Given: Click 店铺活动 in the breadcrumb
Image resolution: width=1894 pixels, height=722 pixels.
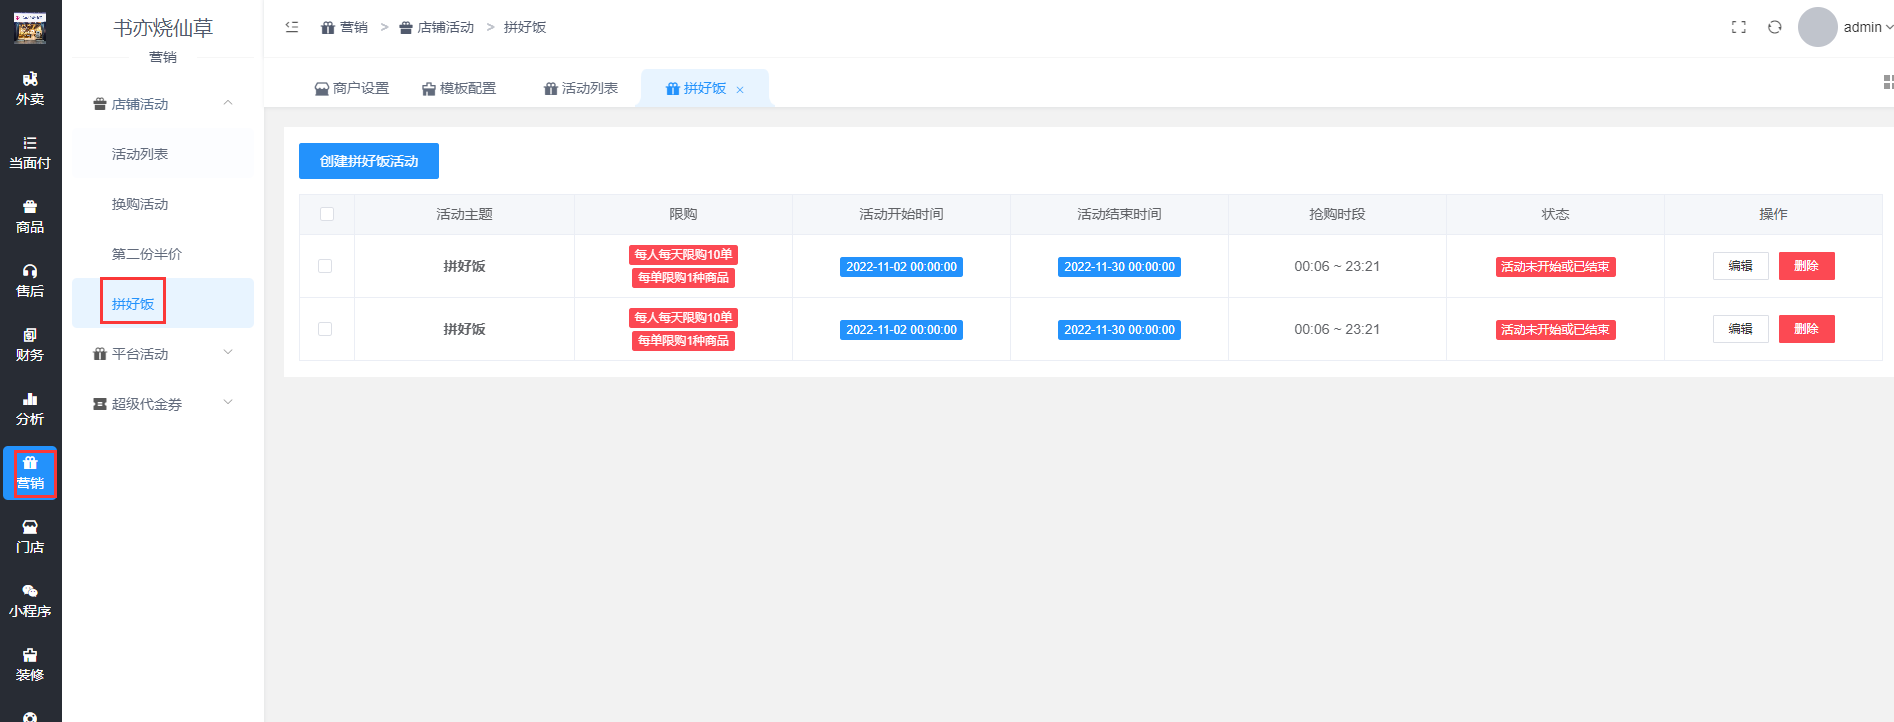Looking at the screenshot, I should tap(437, 27).
